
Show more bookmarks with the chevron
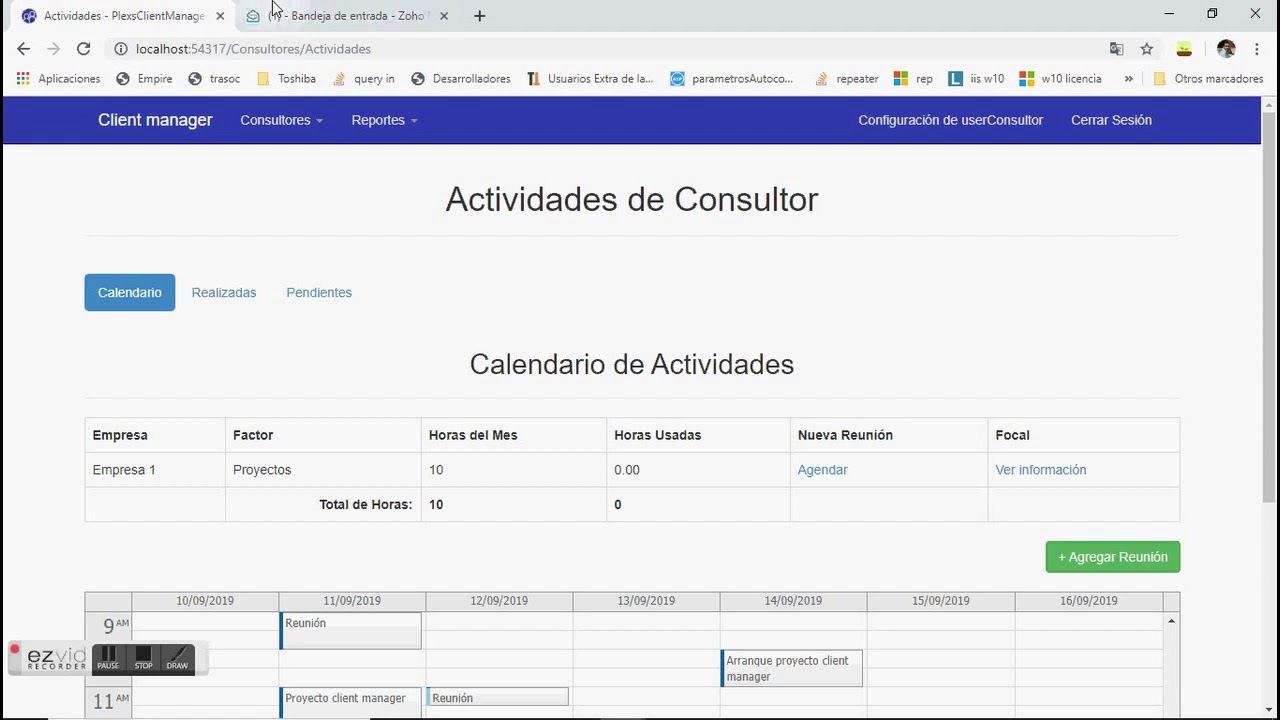tap(1129, 79)
